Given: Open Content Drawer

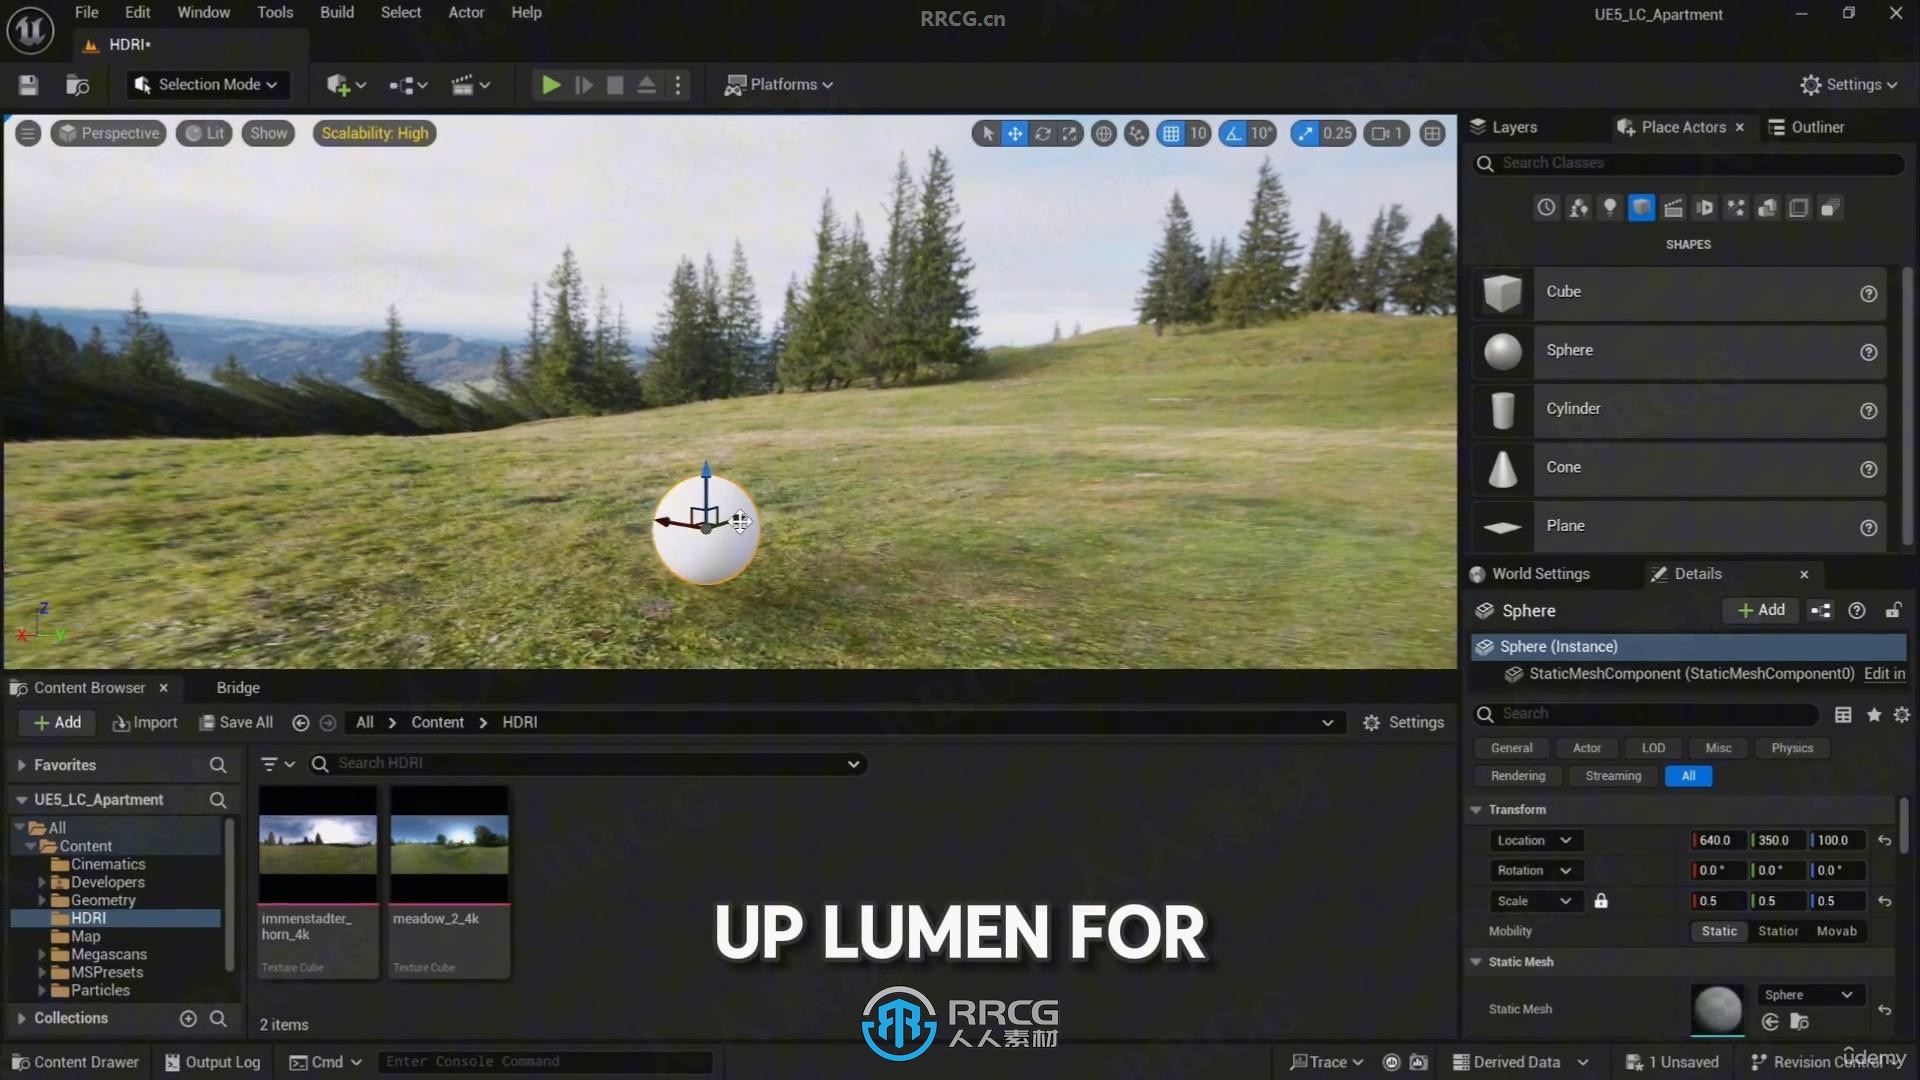Looking at the screenshot, I should click(75, 1062).
